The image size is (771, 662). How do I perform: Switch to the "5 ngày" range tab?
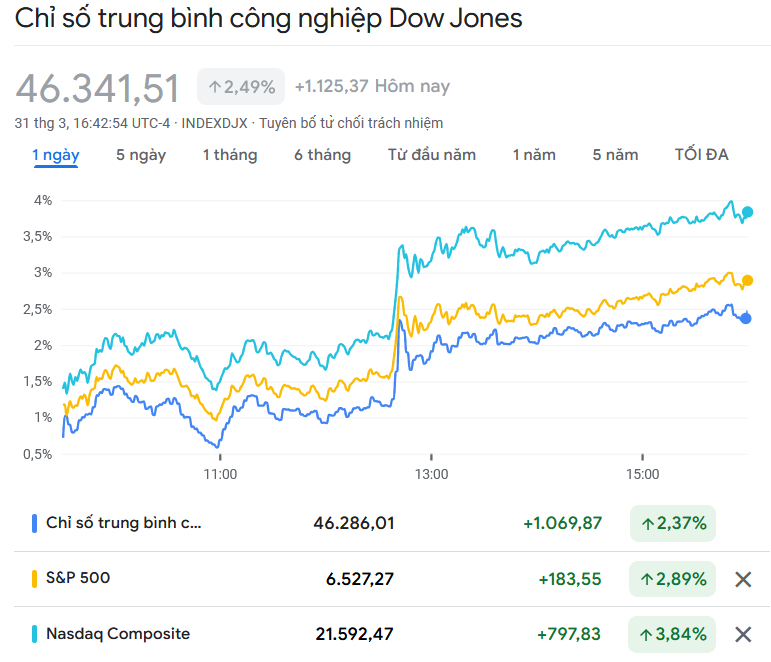coord(141,155)
